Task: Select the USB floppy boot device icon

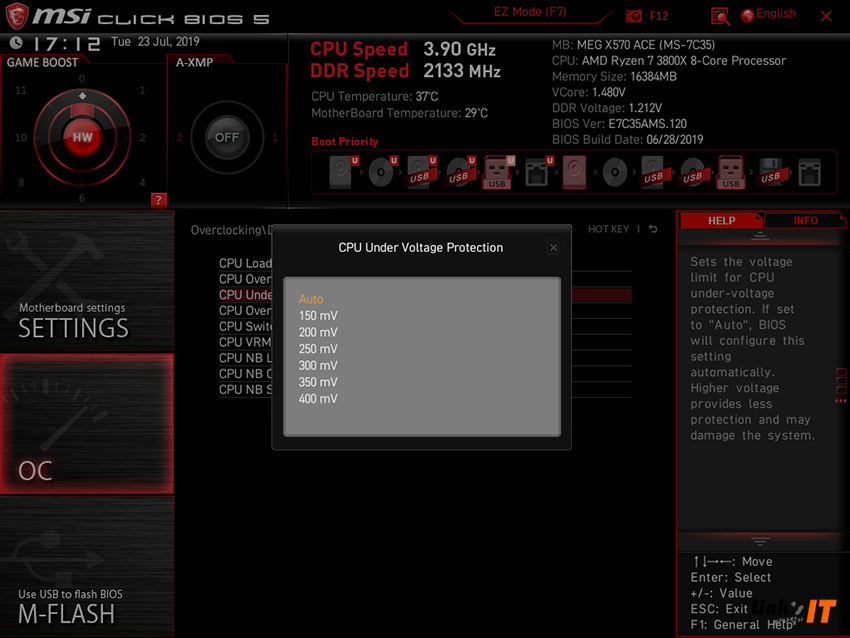Action: click(770, 173)
